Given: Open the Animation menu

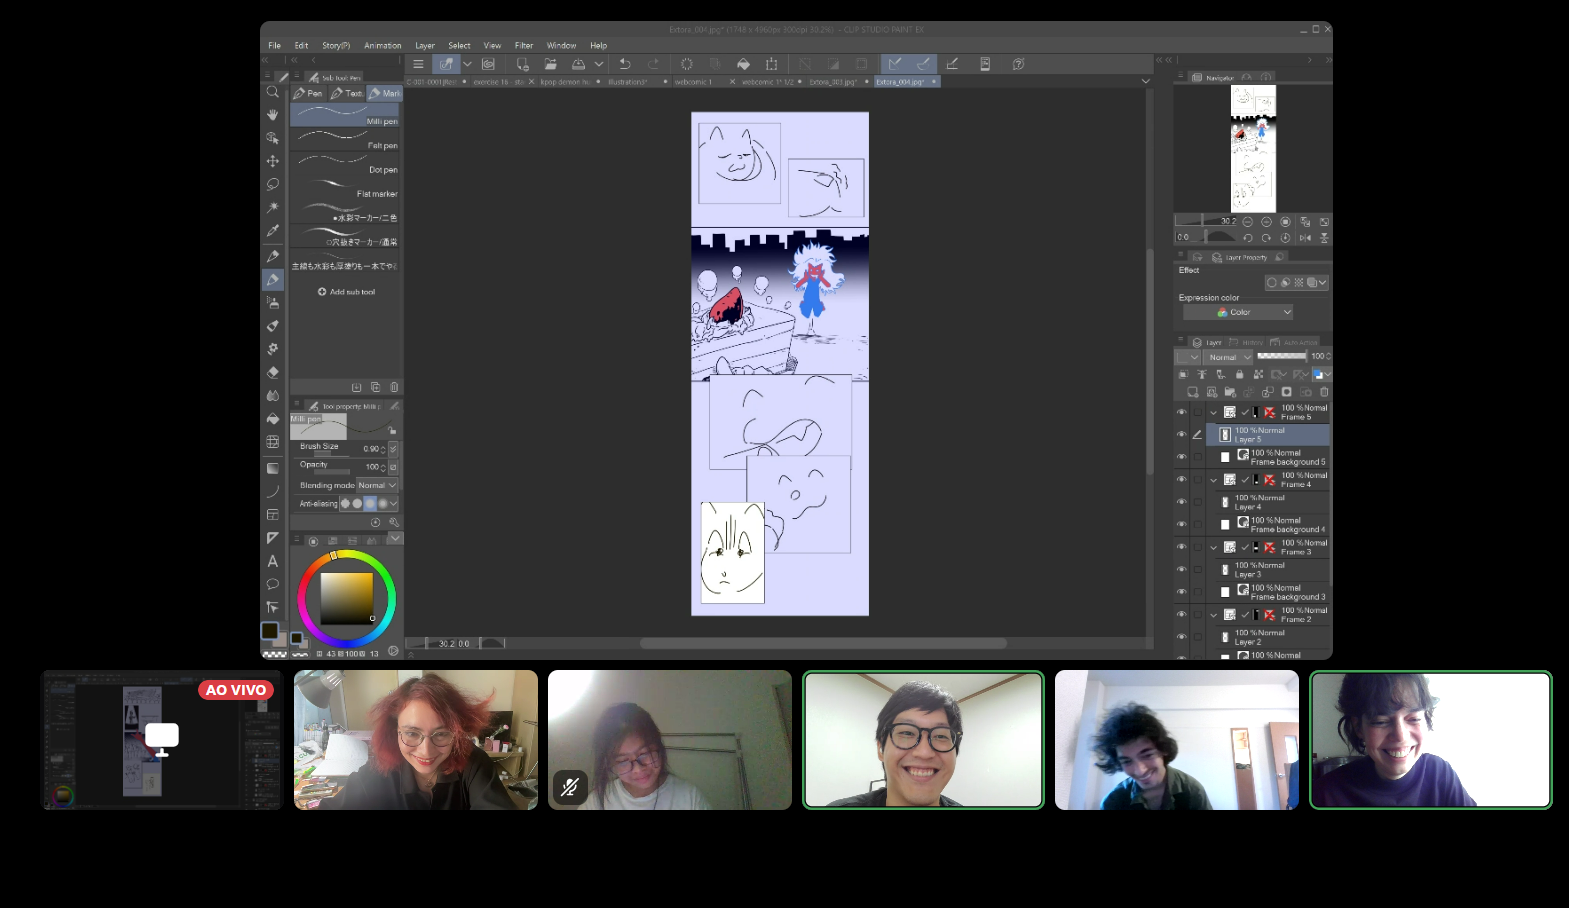Looking at the screenshot, I should (x=382, y=45).
